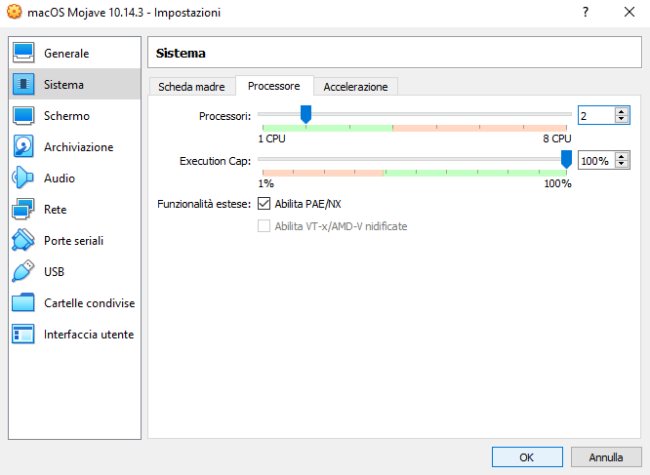Open Cartelle condivise folder icon
This screenshot has width=650, height=475.
pos(24,303)
